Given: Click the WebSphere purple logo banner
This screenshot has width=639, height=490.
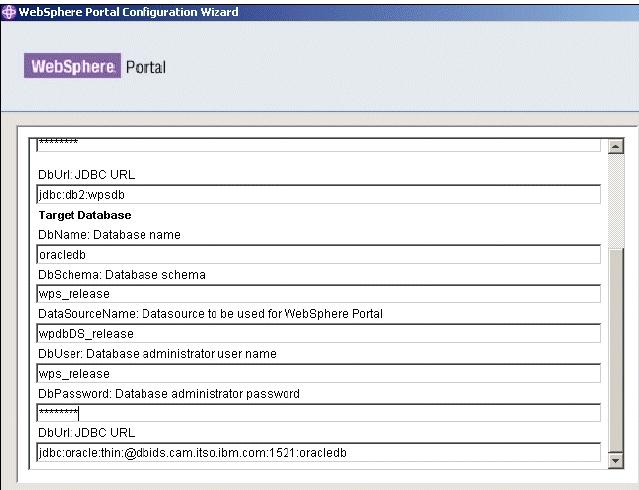Looking at the screenshot, I should click(x=73, y=66).
